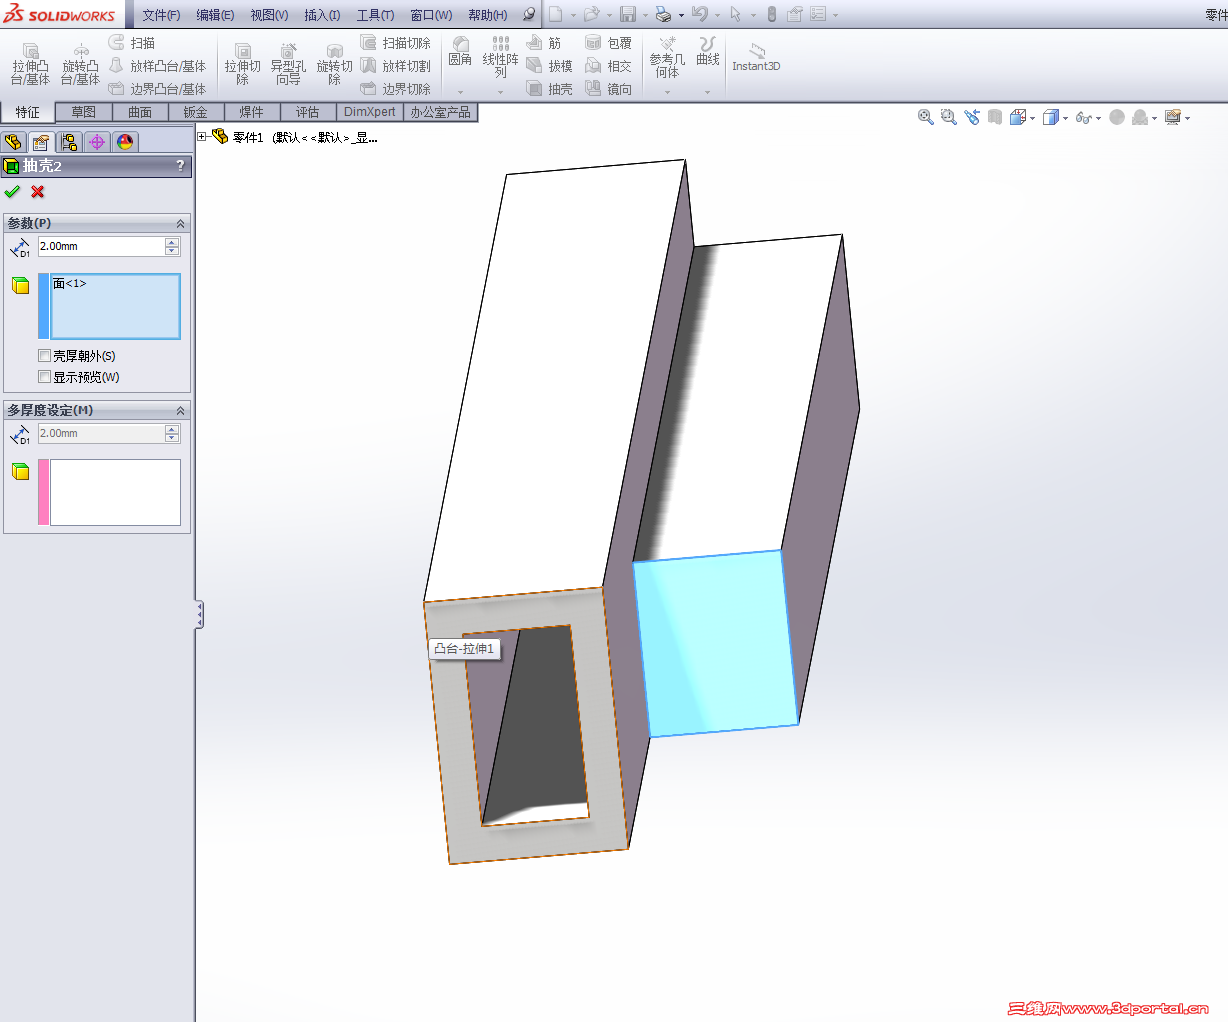Choose the 拔模 draft tool
Screen dimensions: 1228x1022
[550, 66]
